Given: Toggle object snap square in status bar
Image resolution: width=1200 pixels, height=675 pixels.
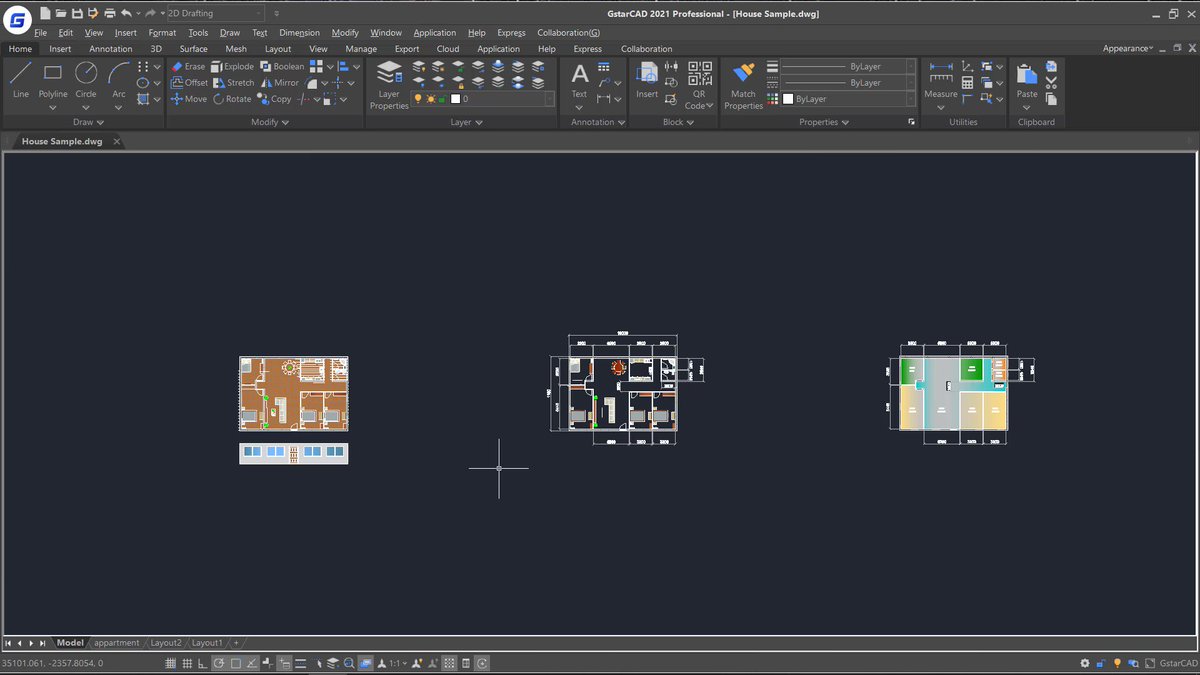Looking at the screenshot, I should (236, 663).
